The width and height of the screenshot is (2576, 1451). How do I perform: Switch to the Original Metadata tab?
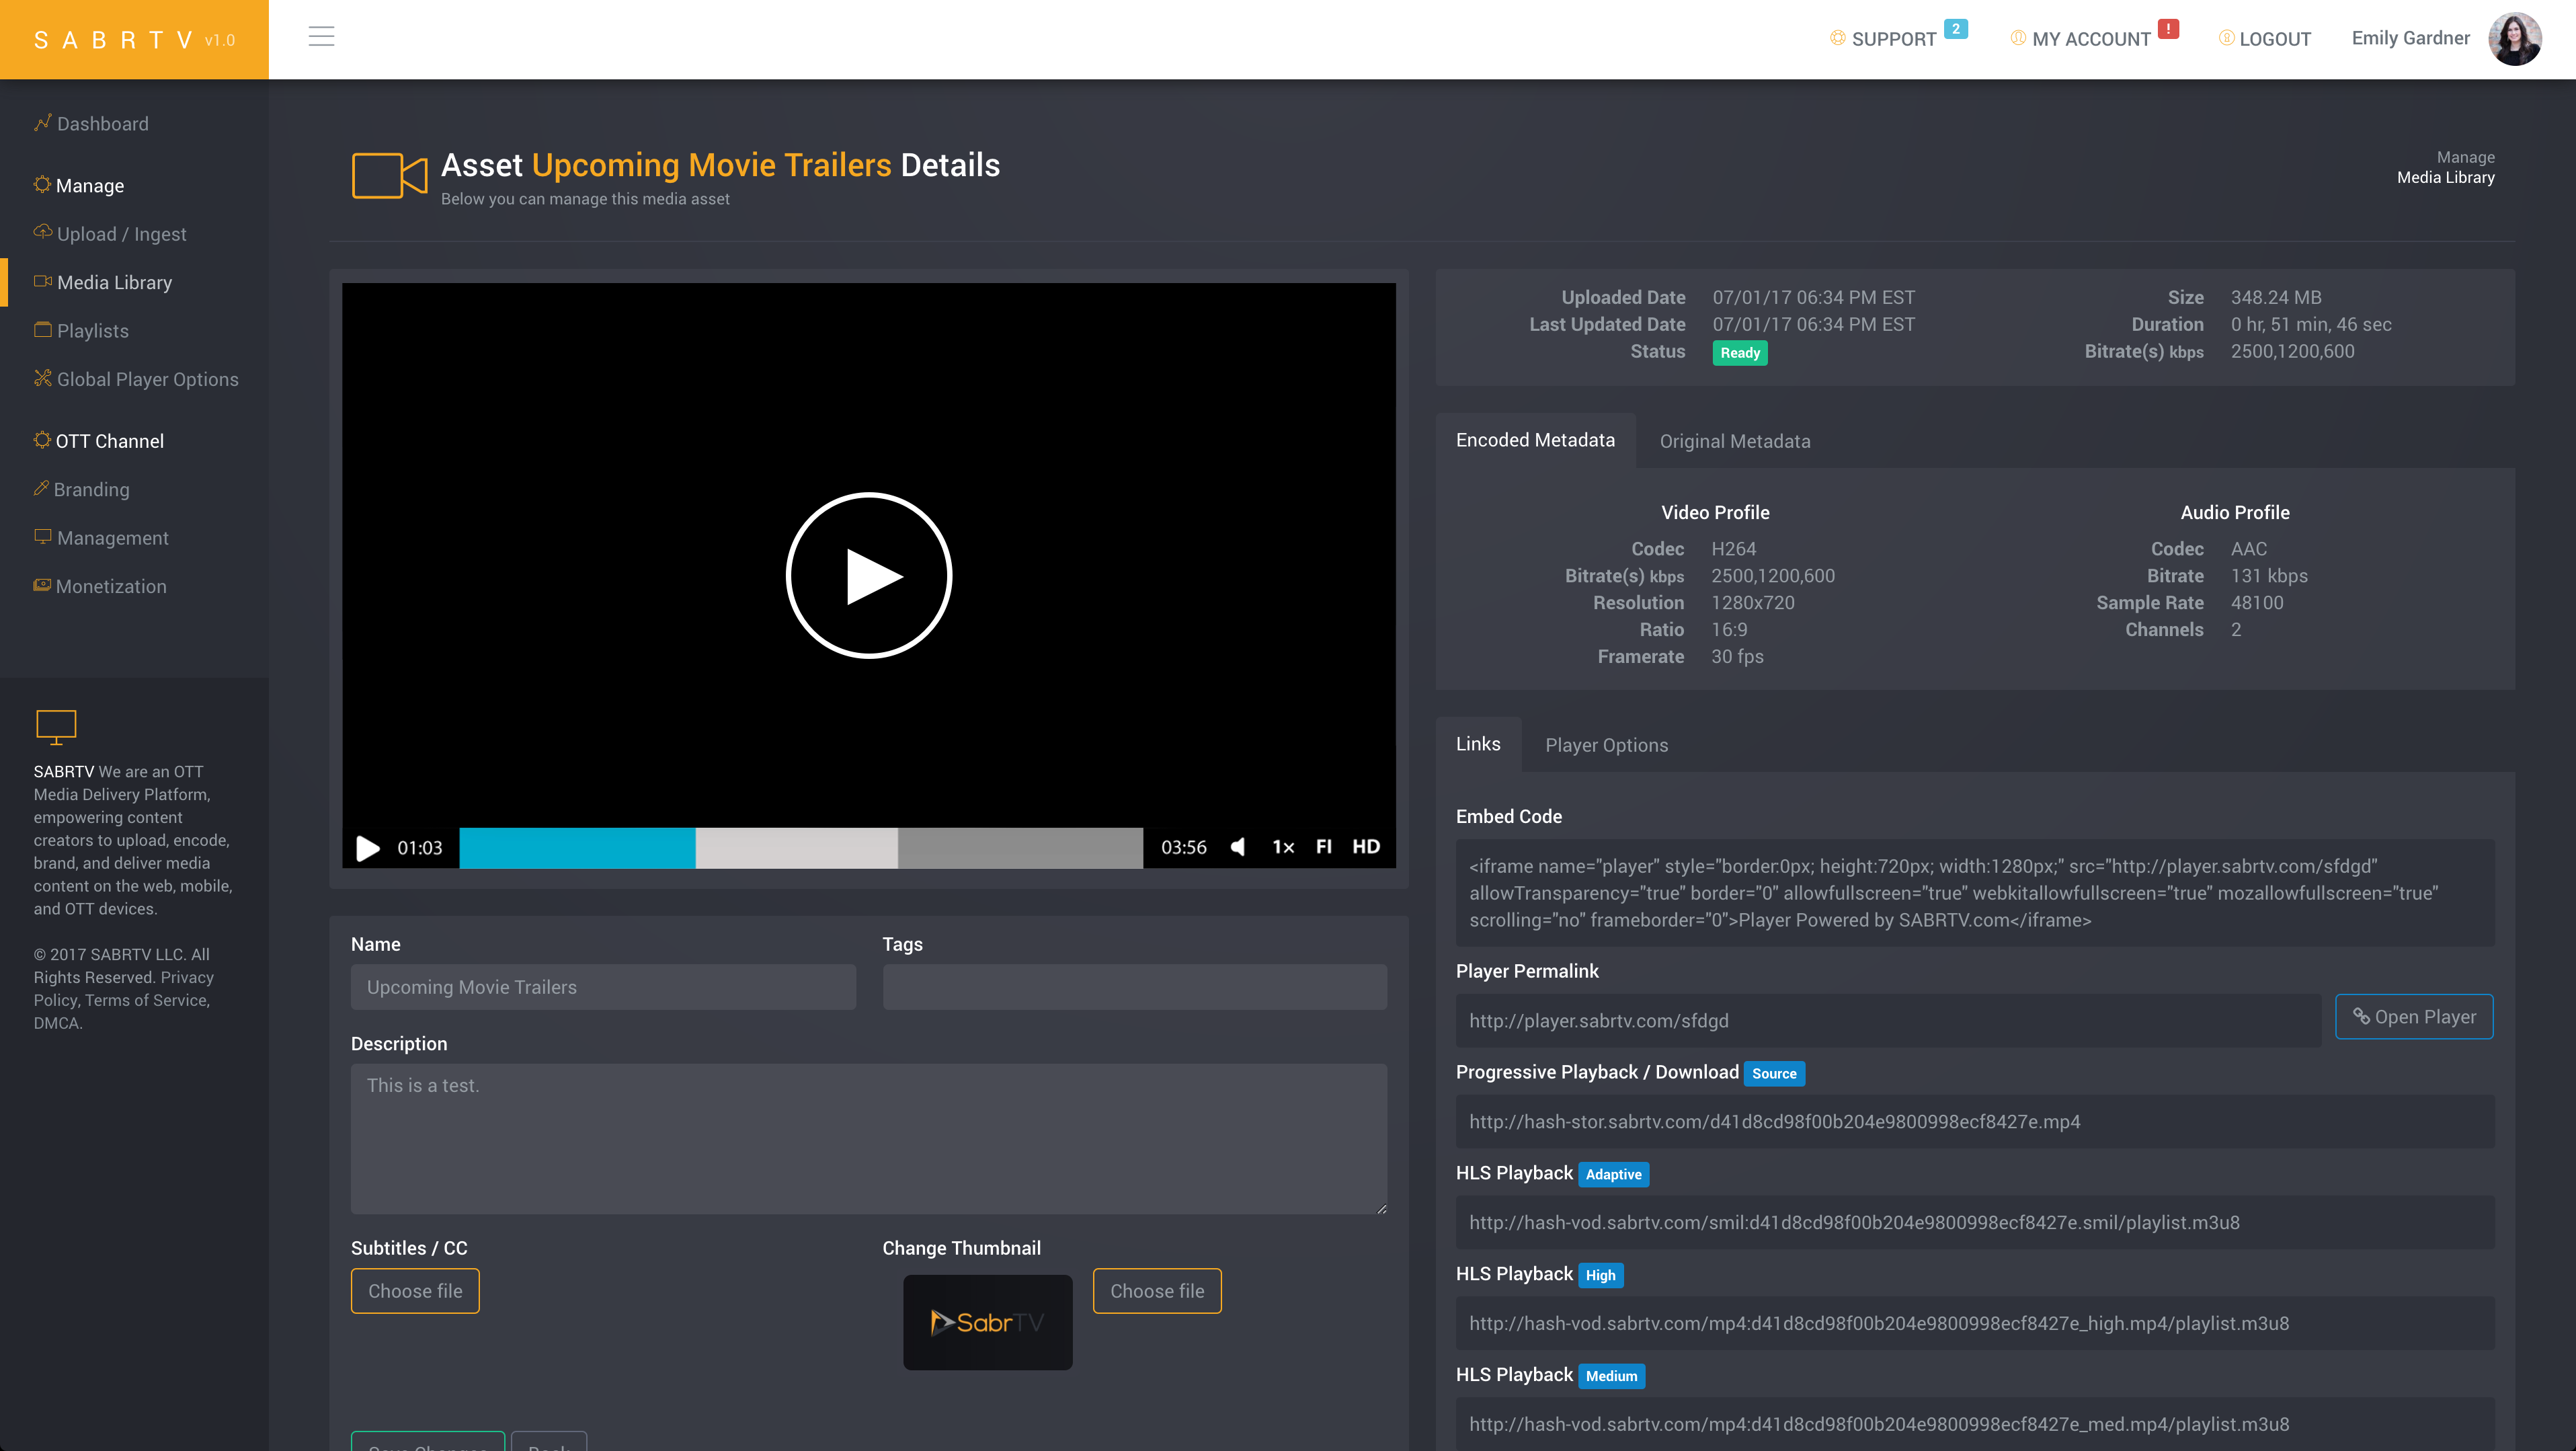pos(1735,441)
